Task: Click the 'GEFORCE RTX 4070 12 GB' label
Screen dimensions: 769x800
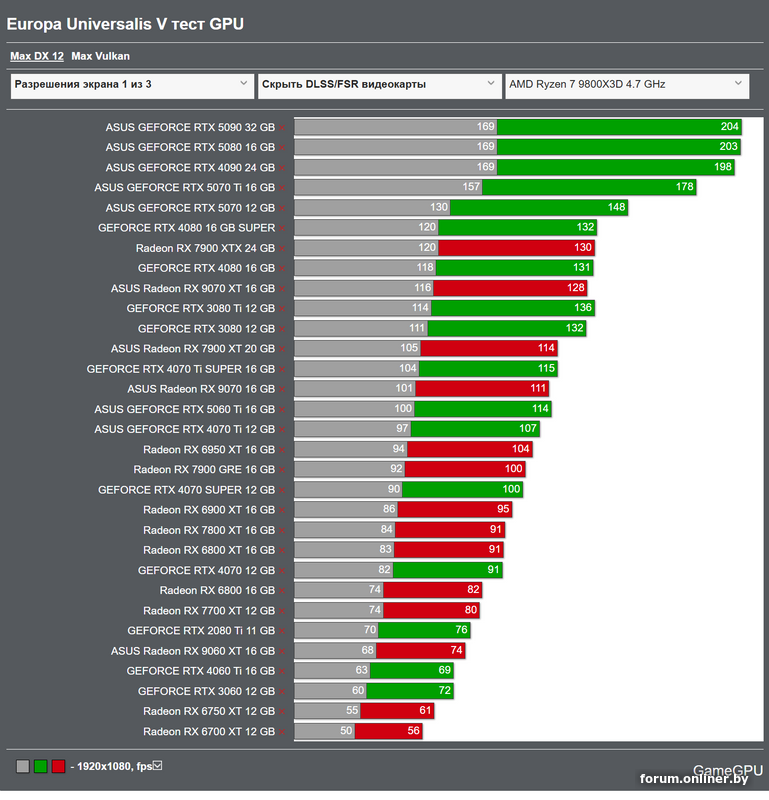Action: tap(206, 570)
